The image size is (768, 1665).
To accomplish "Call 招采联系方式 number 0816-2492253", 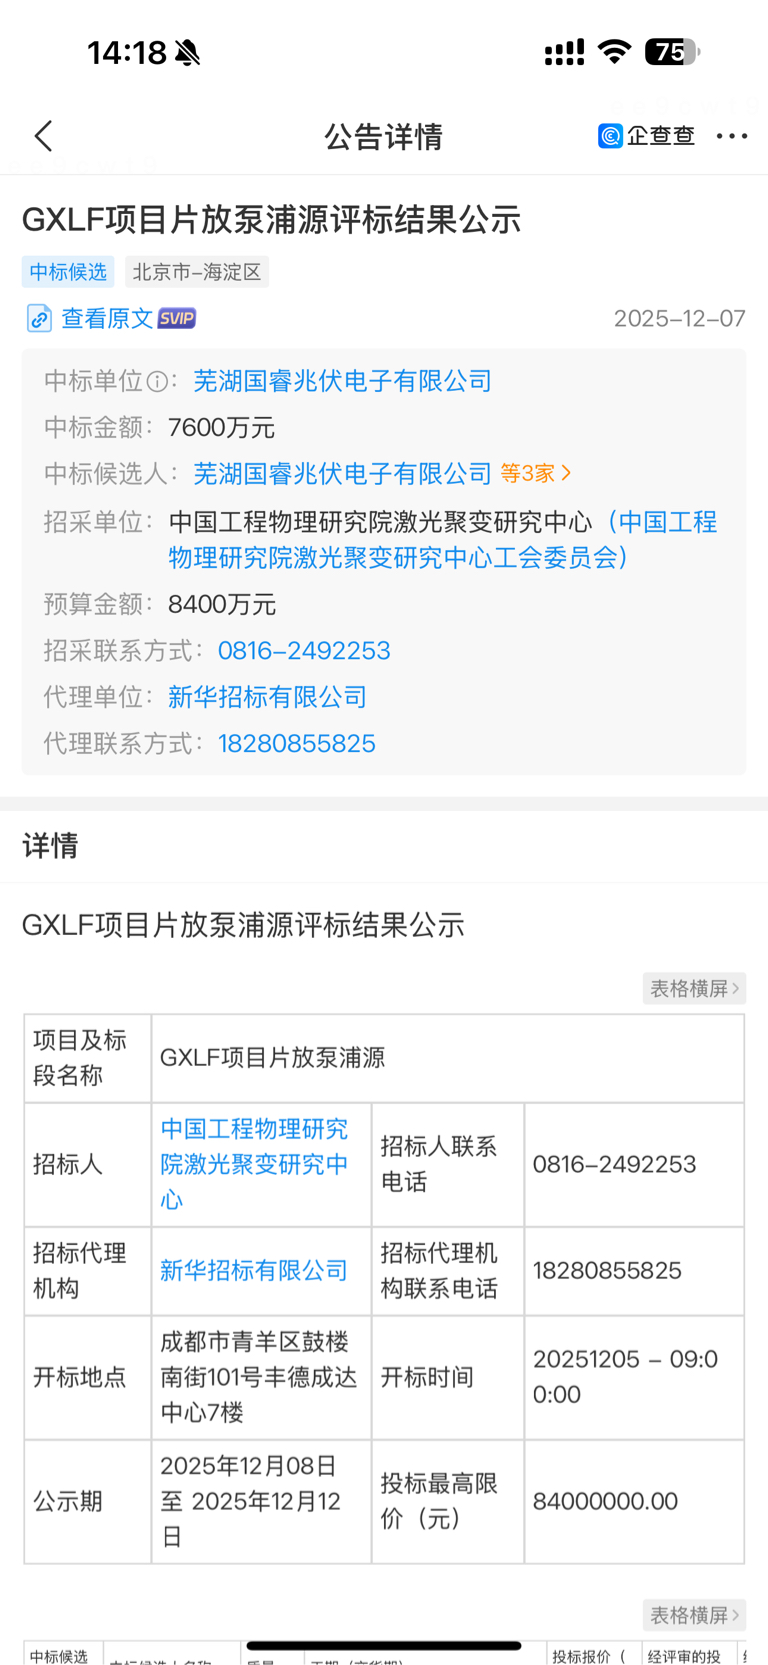I will click(304, 651).
